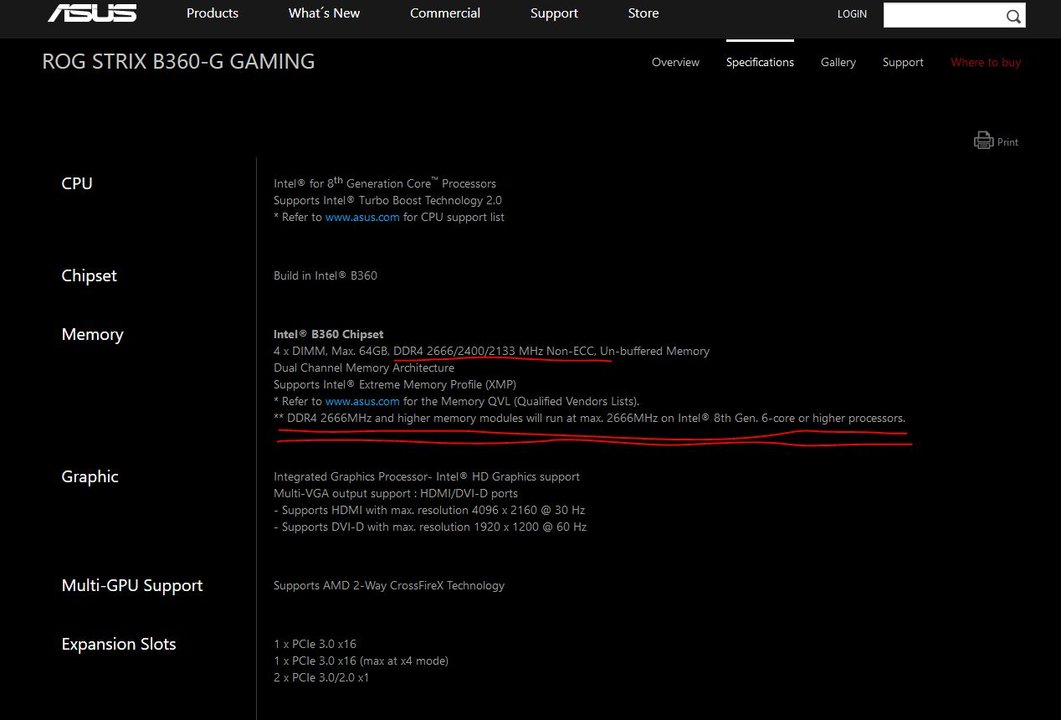The height and width of the screenshot is (720, 1061).
Task: Click the LOGIN link
Action: 852,14
